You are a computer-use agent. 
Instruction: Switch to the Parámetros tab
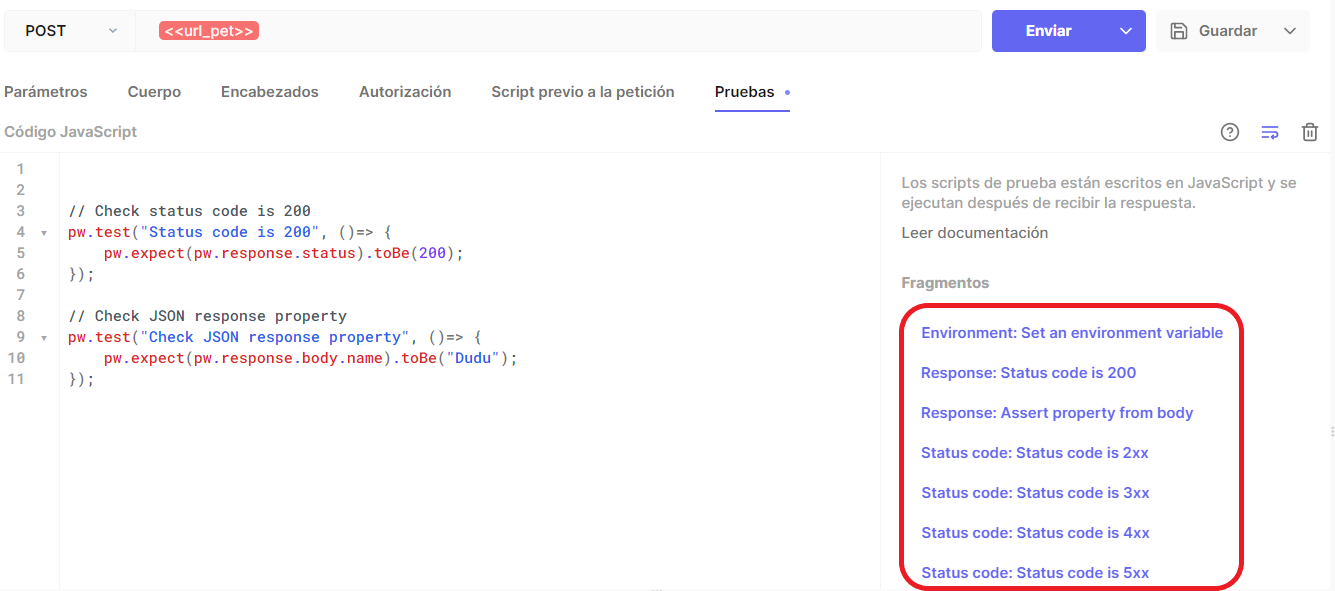click(46, 92)
